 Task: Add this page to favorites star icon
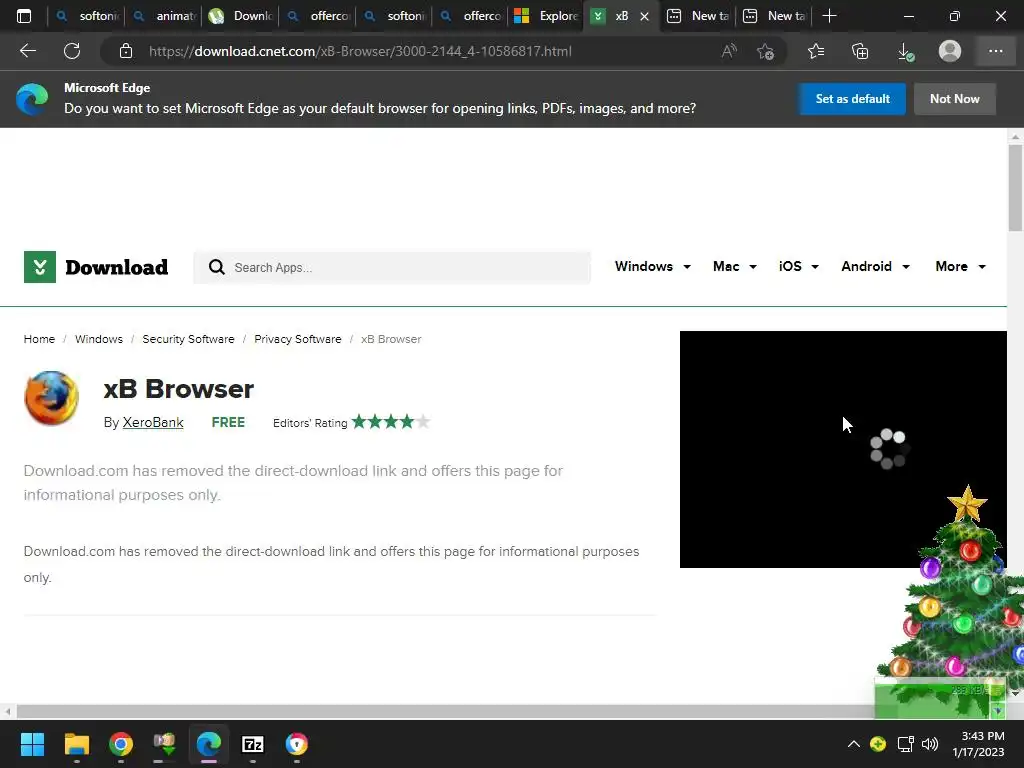[765, 51]
